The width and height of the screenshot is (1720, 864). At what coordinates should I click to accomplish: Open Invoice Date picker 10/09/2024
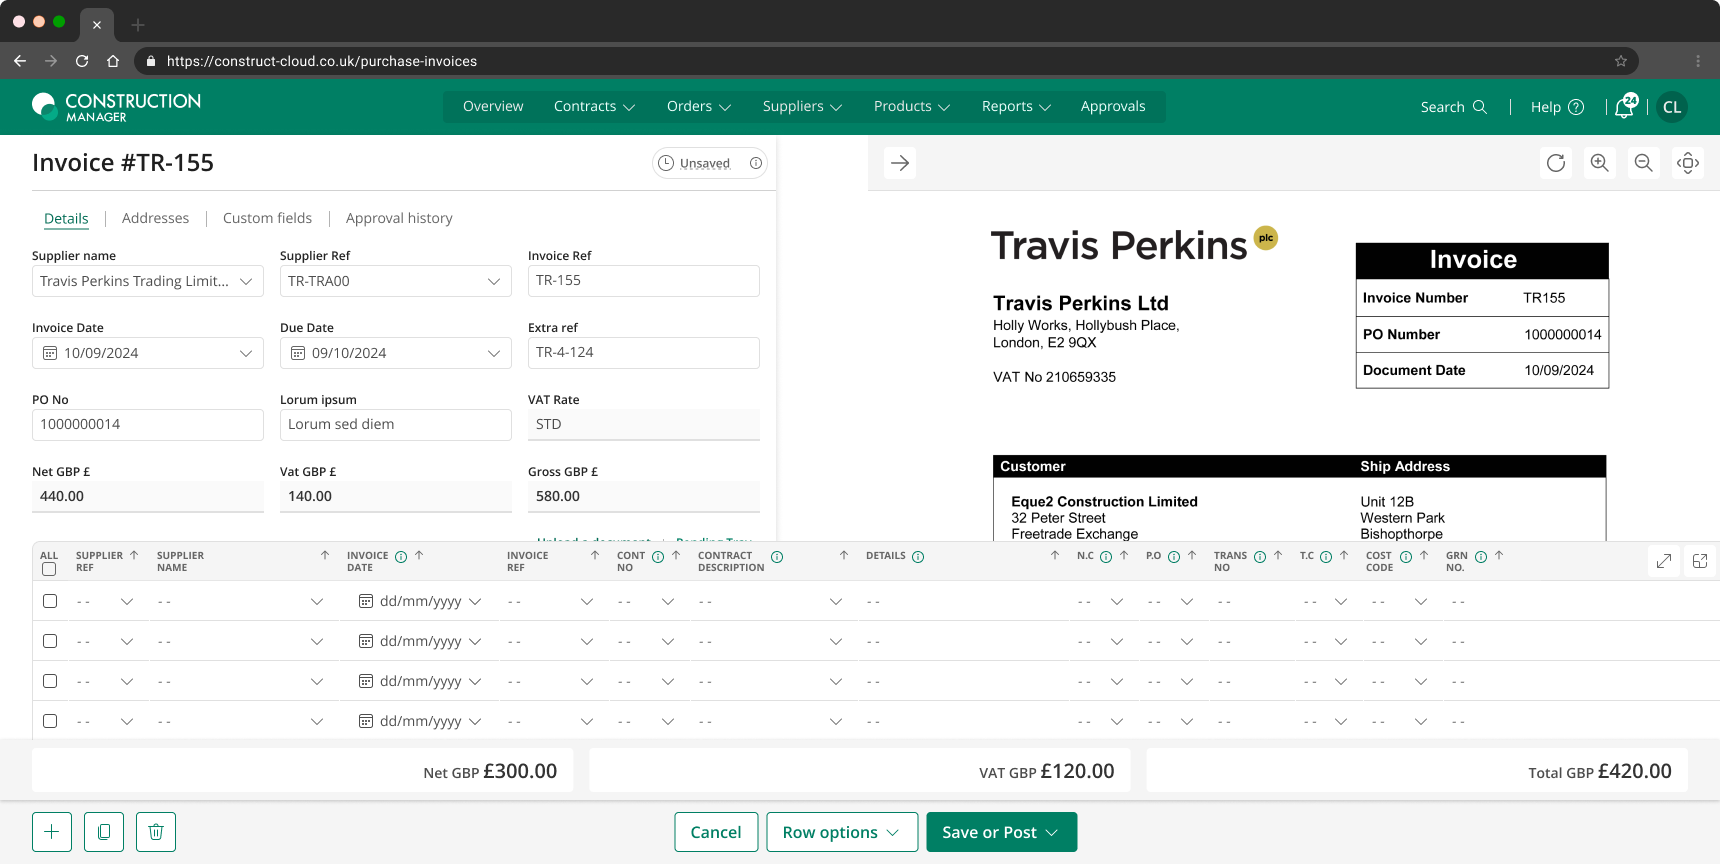[148, 353]
